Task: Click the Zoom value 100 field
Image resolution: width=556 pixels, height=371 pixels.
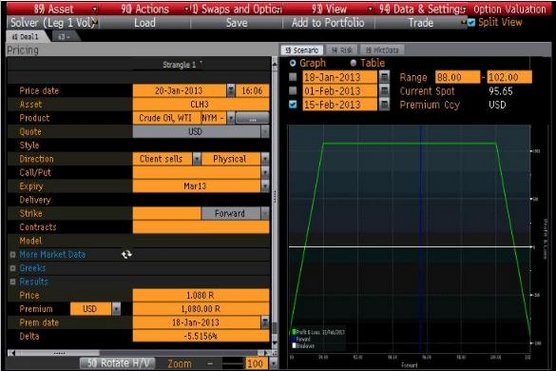Action: coord(256,364)
